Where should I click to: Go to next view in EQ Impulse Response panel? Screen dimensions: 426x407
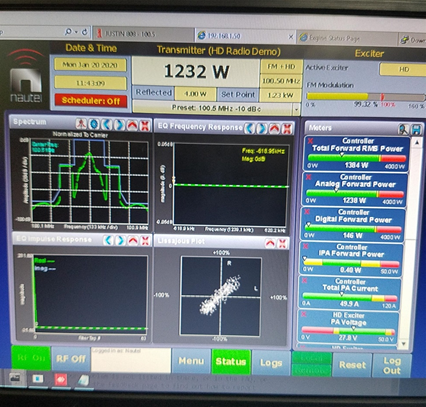pyautogui.click(x=121, y=240)
